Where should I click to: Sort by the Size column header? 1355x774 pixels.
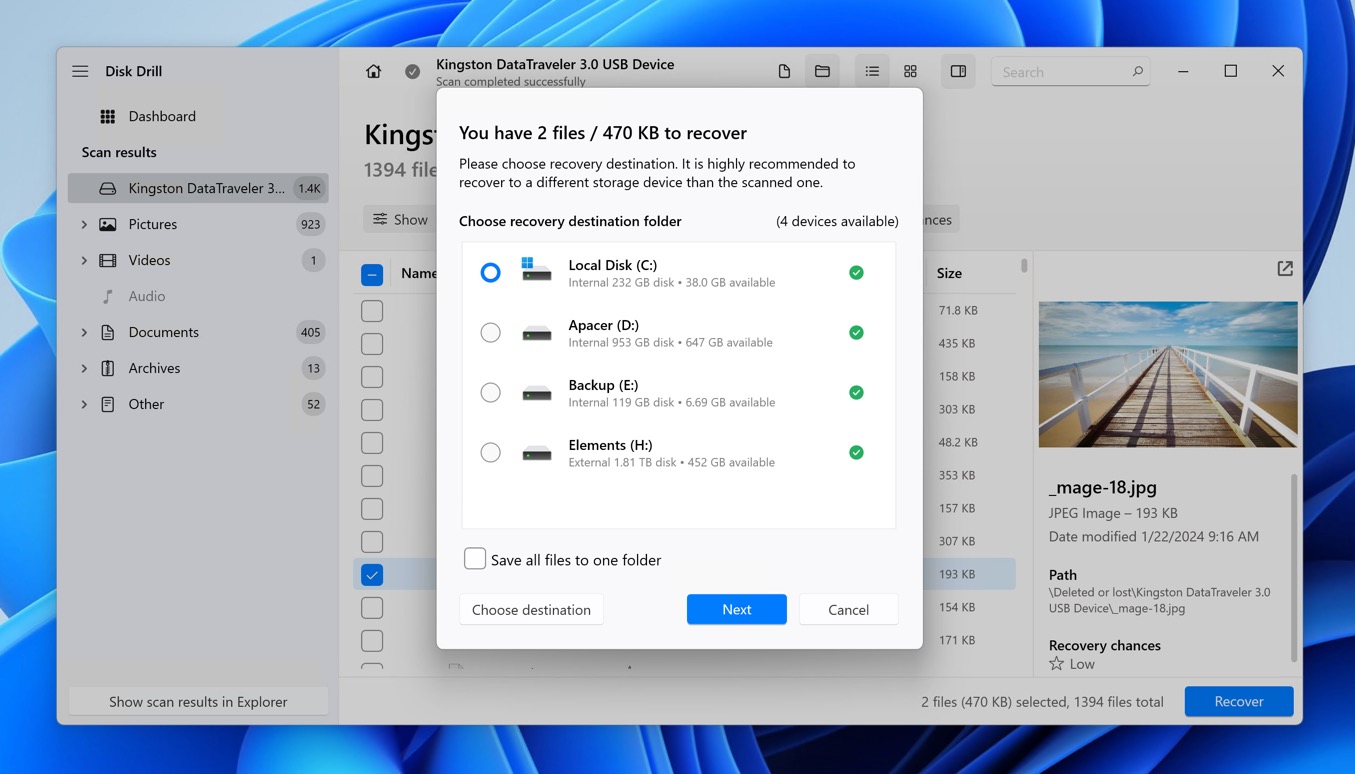pos(949,273)
